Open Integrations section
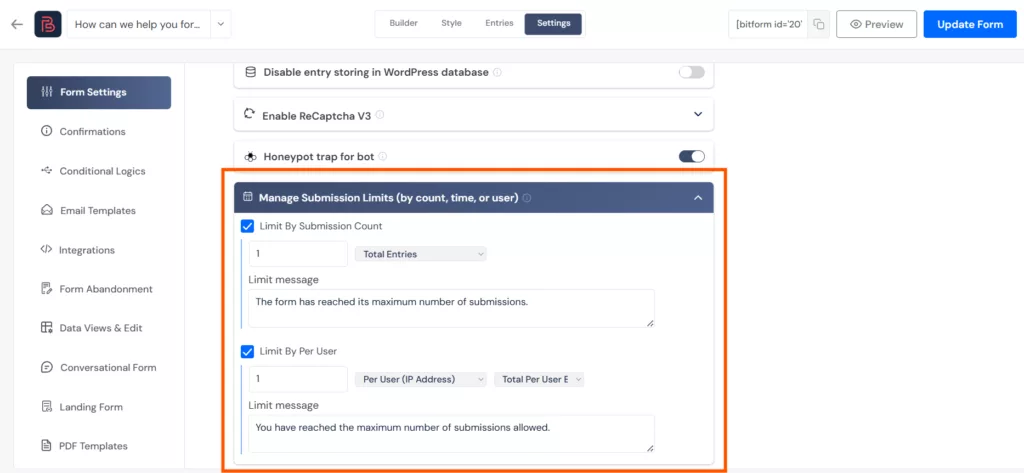The width and height of the screenshot is (1024, 473). 87,250
